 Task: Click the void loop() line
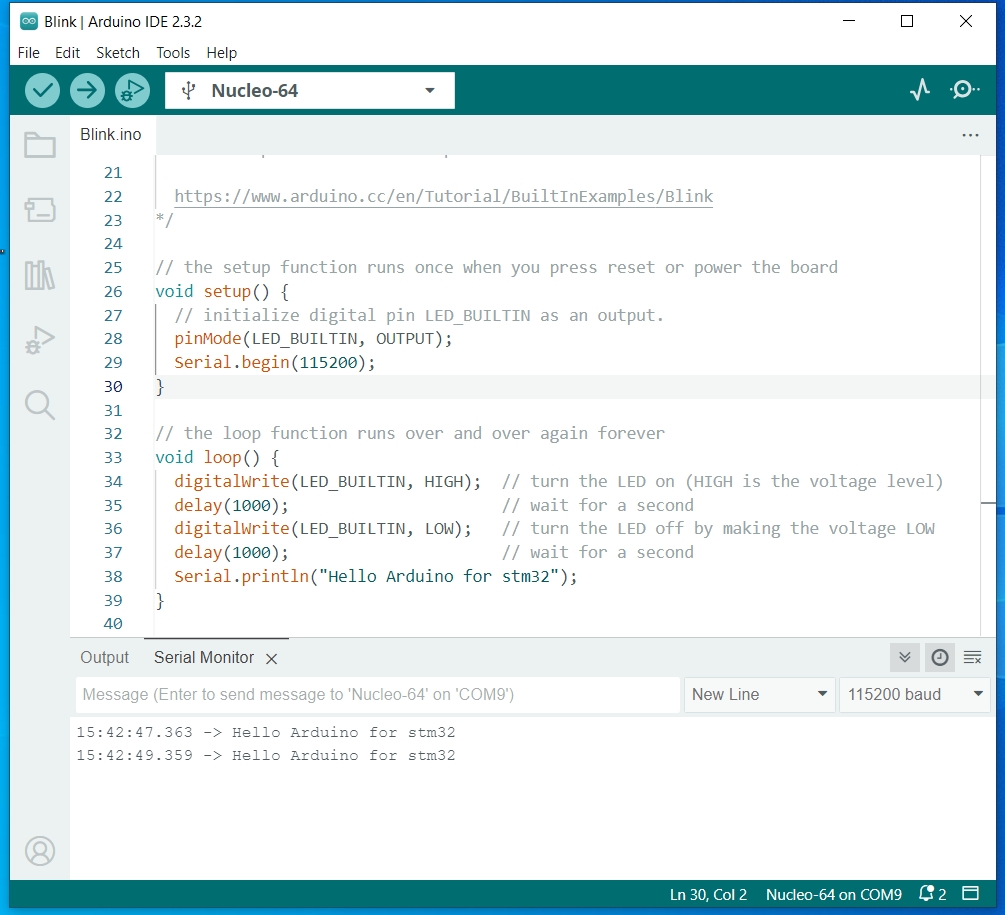pos(217,458)
